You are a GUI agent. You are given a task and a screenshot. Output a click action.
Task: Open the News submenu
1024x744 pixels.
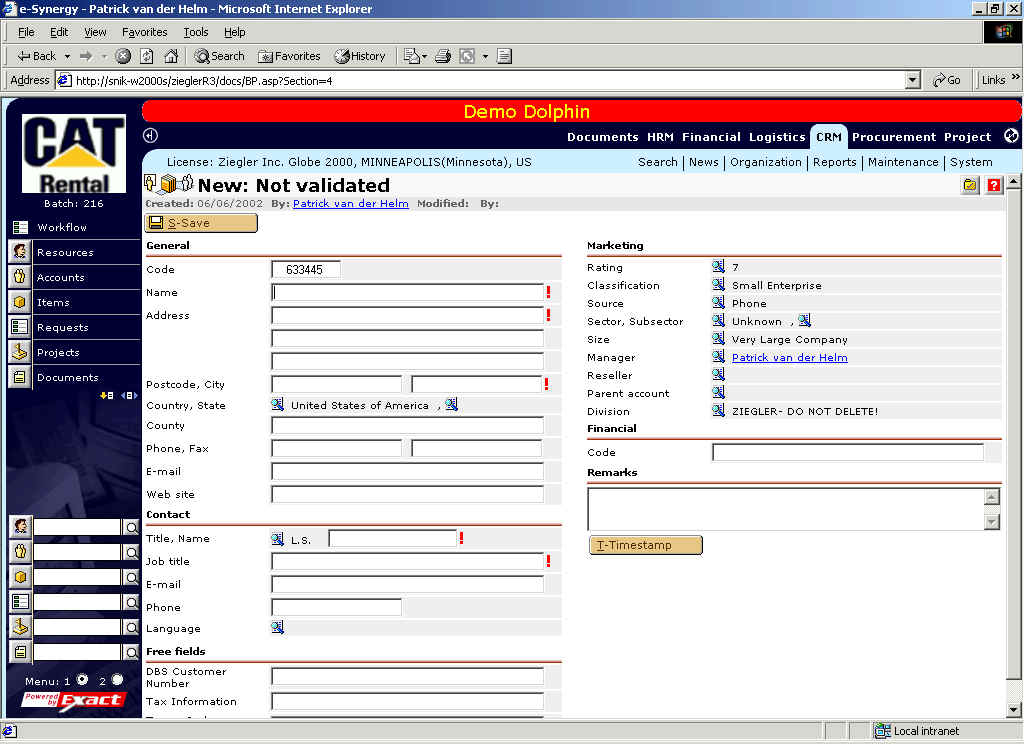[x=703, y=162]
